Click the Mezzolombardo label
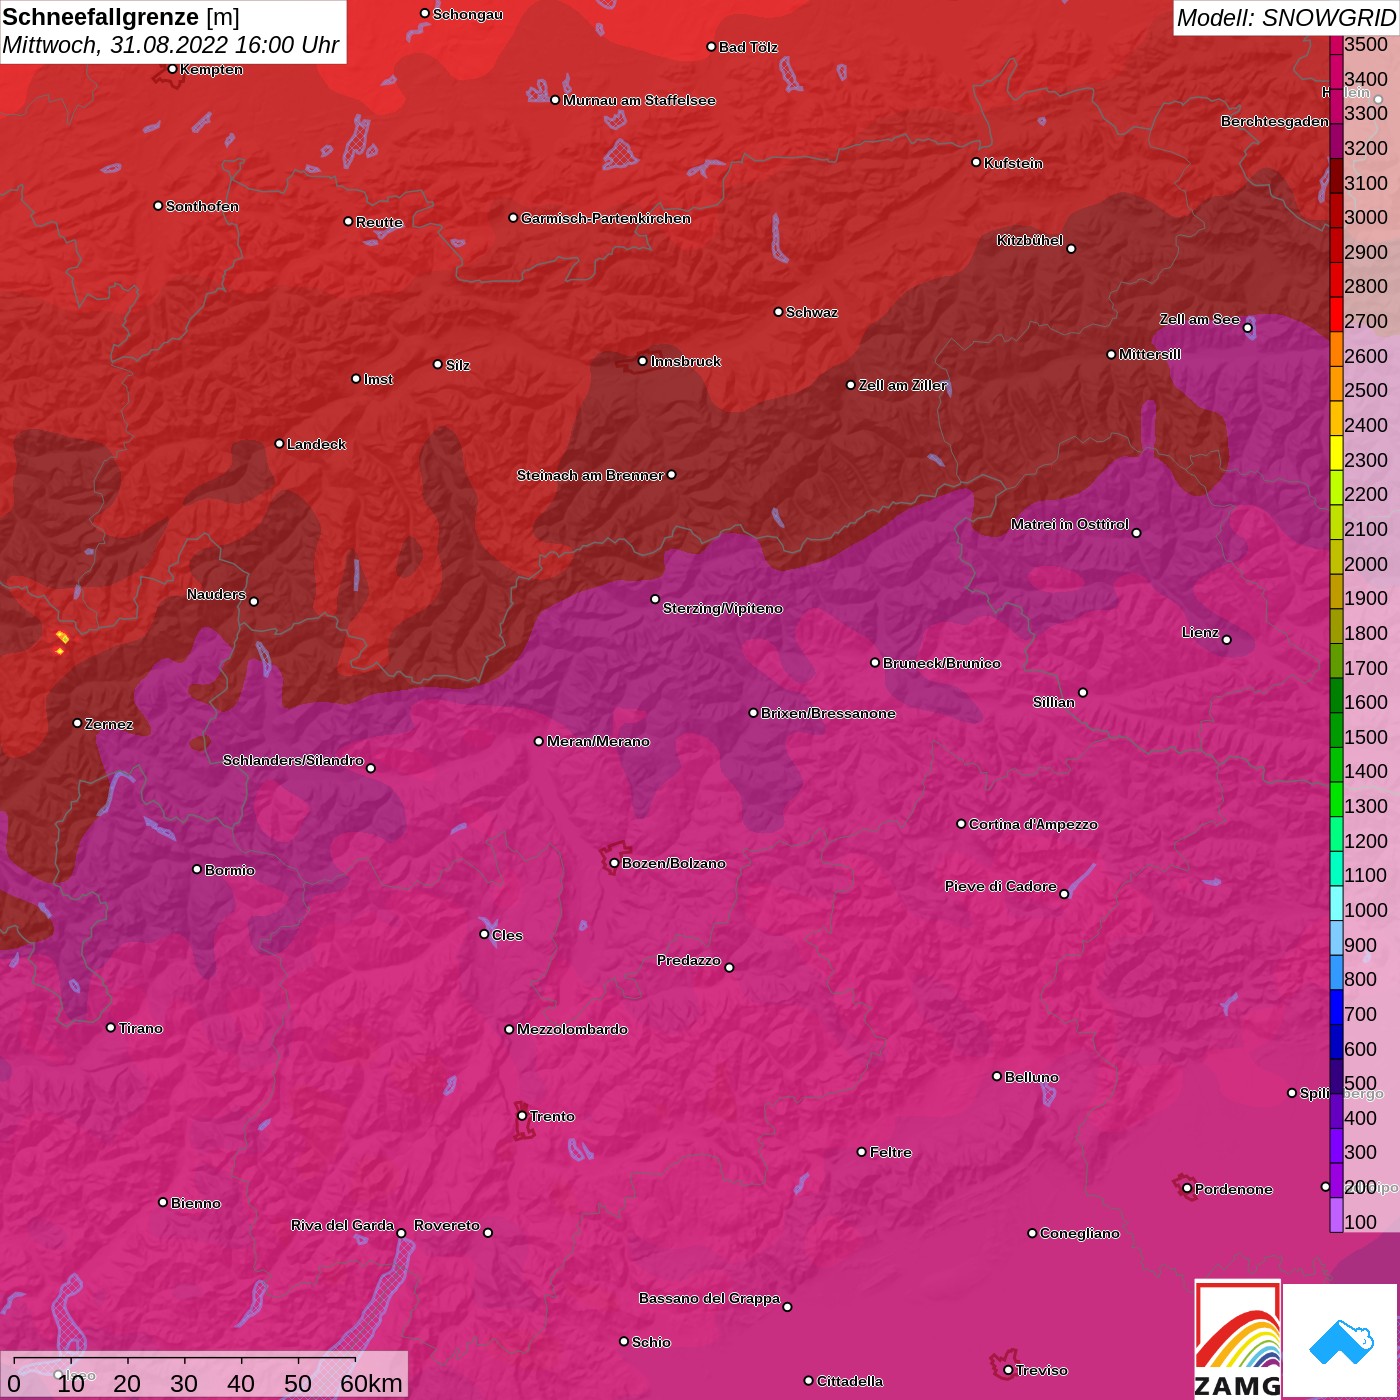Image resolution: width=1400 pixels, height=1400 pixels. pos(572,1029)
